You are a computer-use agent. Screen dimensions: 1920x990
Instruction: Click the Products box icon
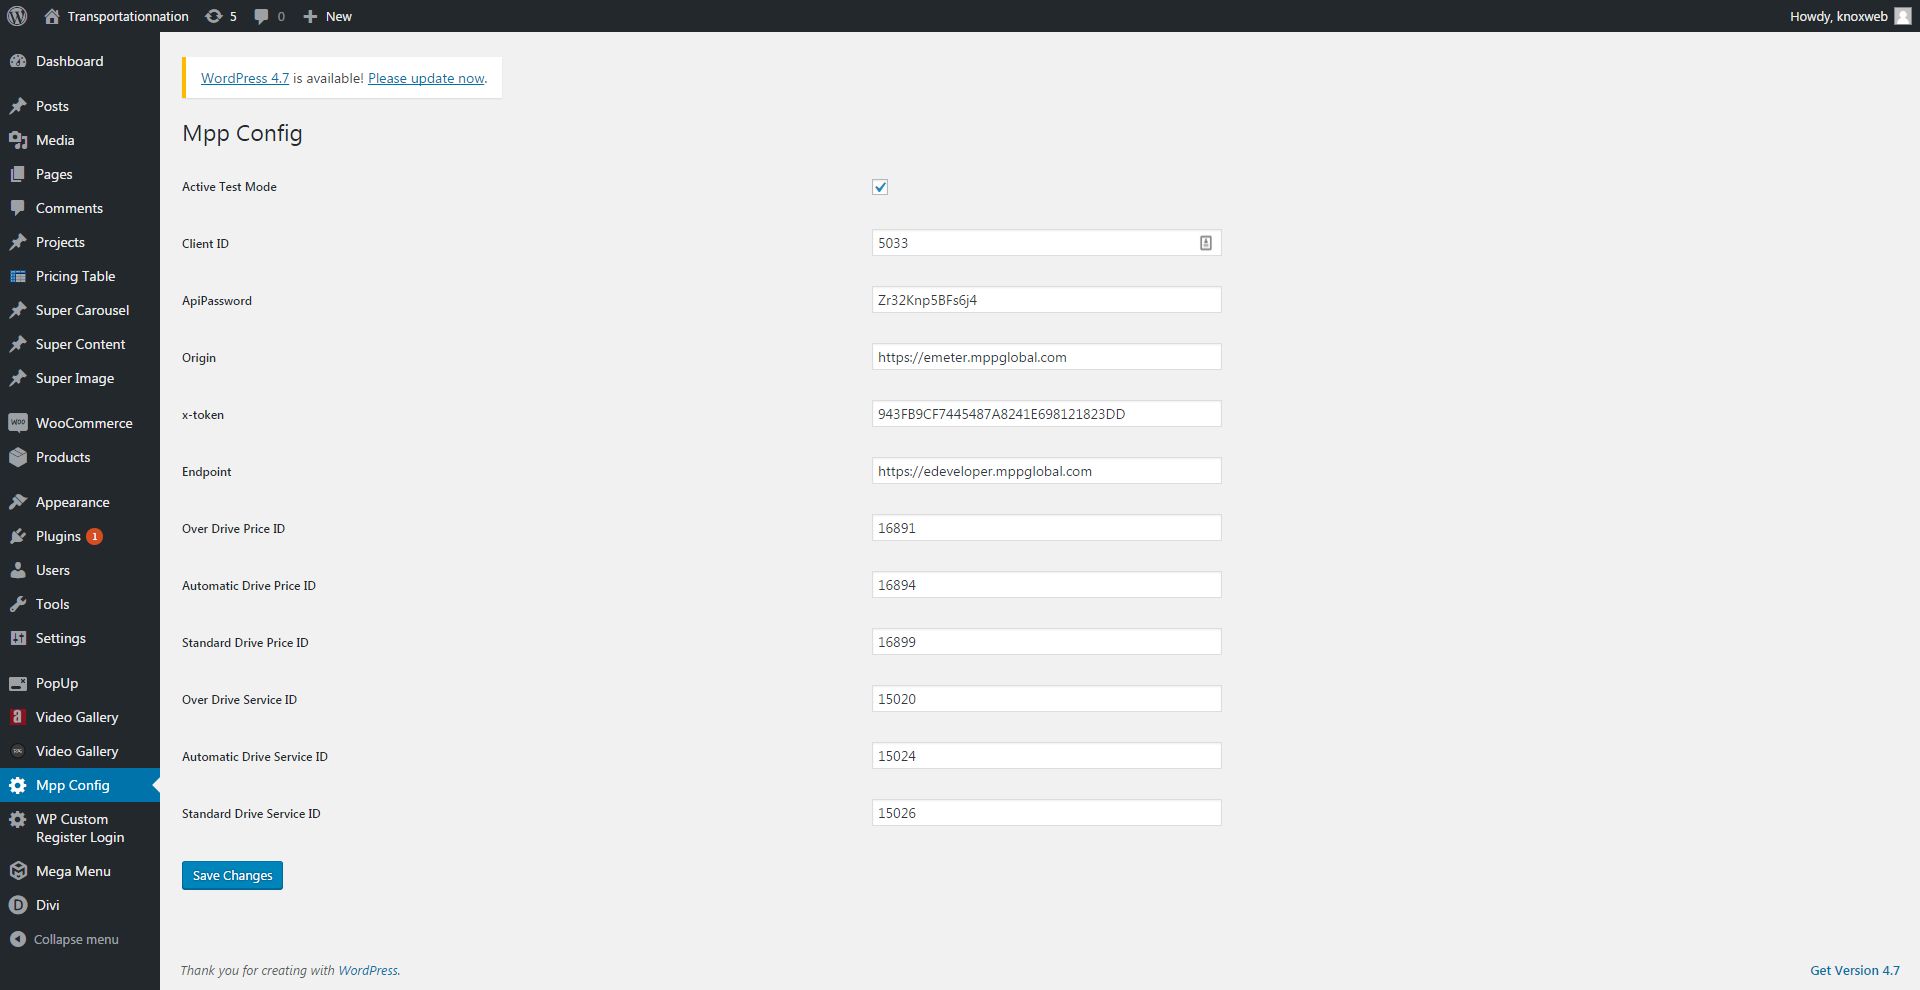pyautogui.click(x=18, y=457)
